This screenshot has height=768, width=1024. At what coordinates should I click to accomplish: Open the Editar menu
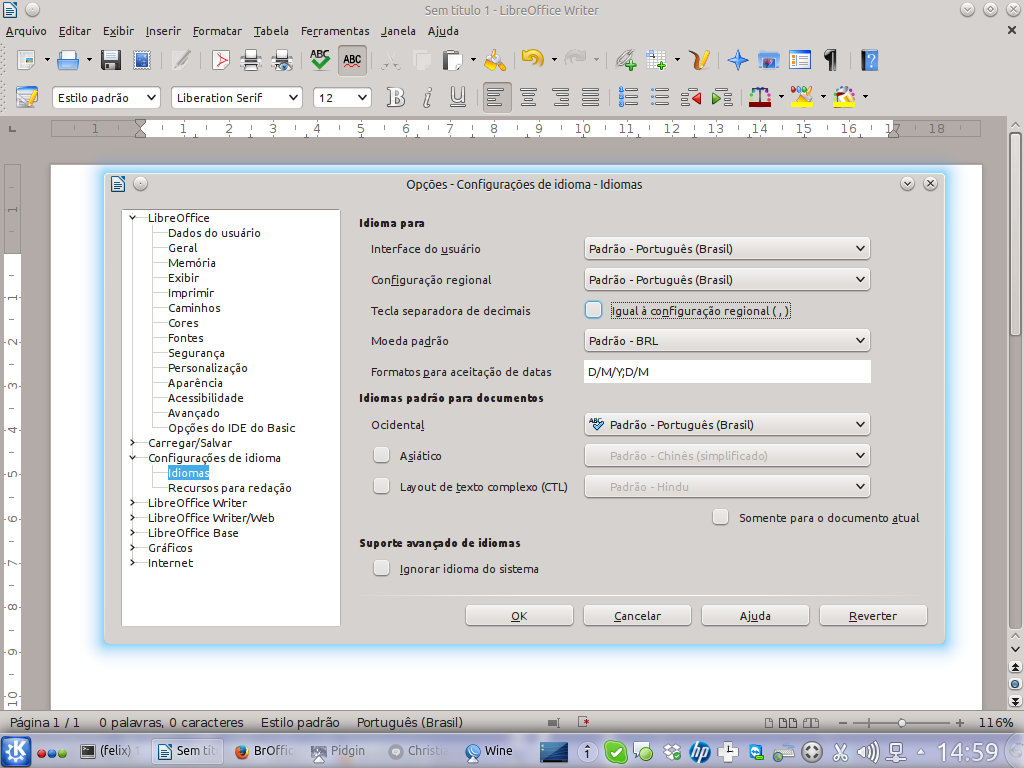[x=74, y=31]
